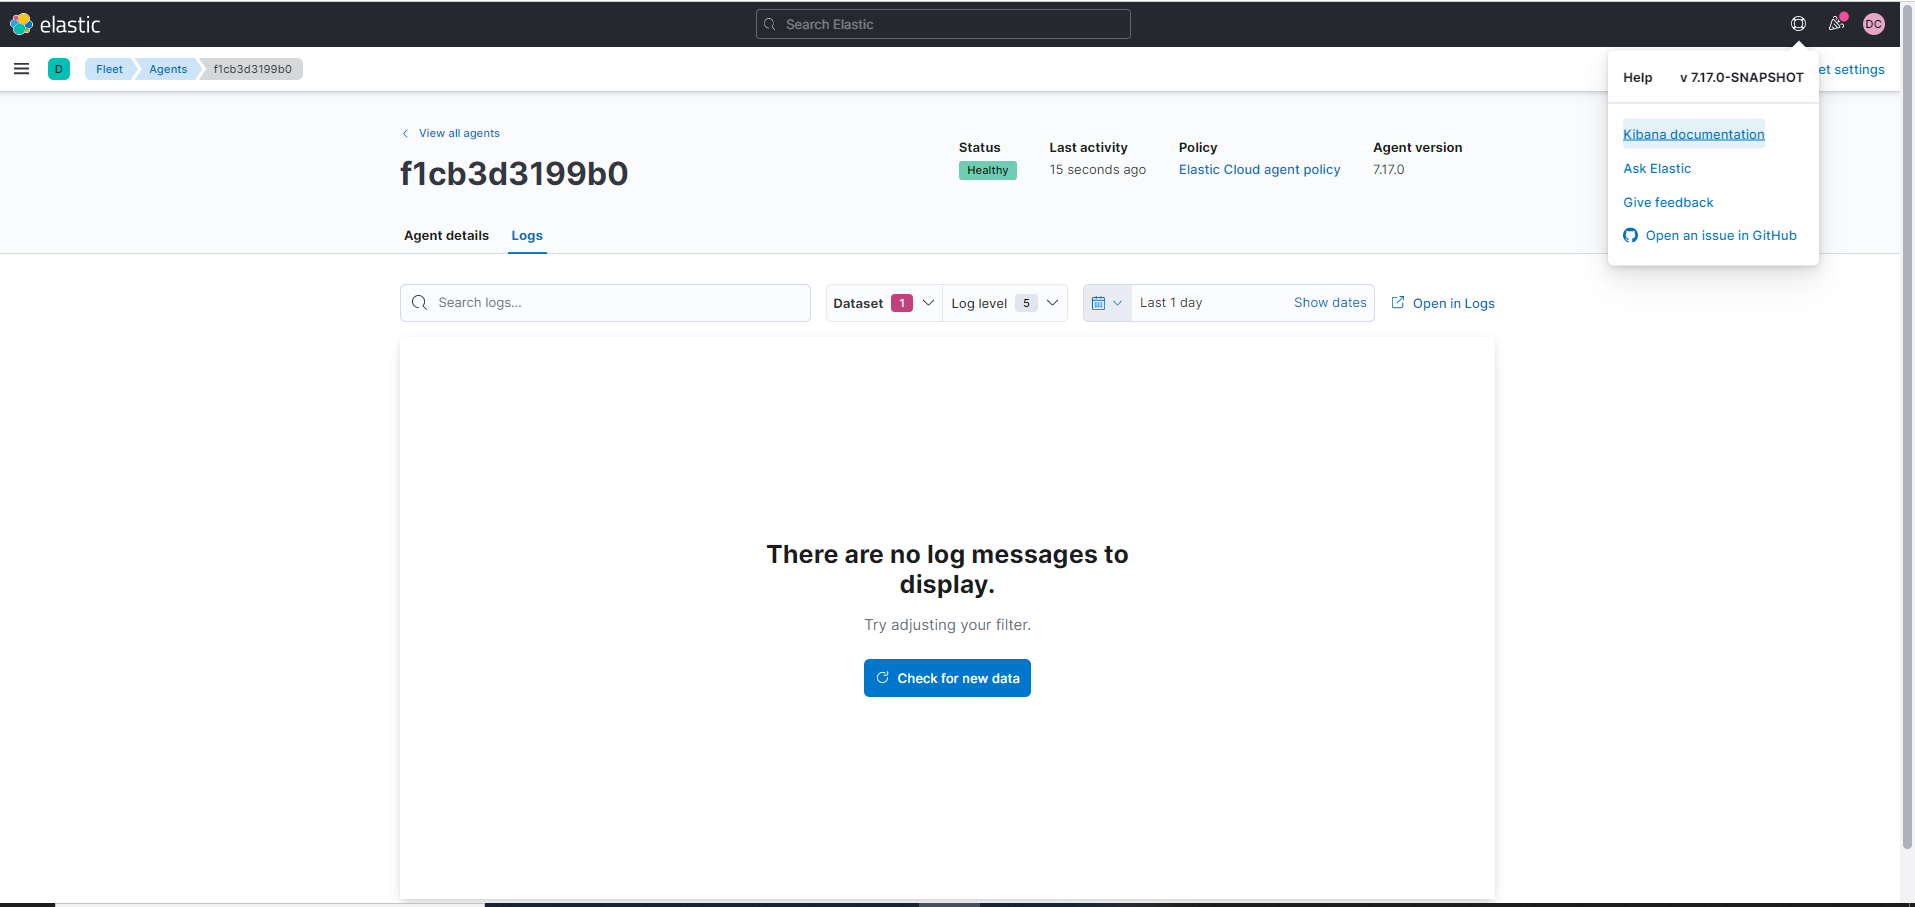Expand the date quick select chevron
1915x907 pixels.
pos(1117,302)
